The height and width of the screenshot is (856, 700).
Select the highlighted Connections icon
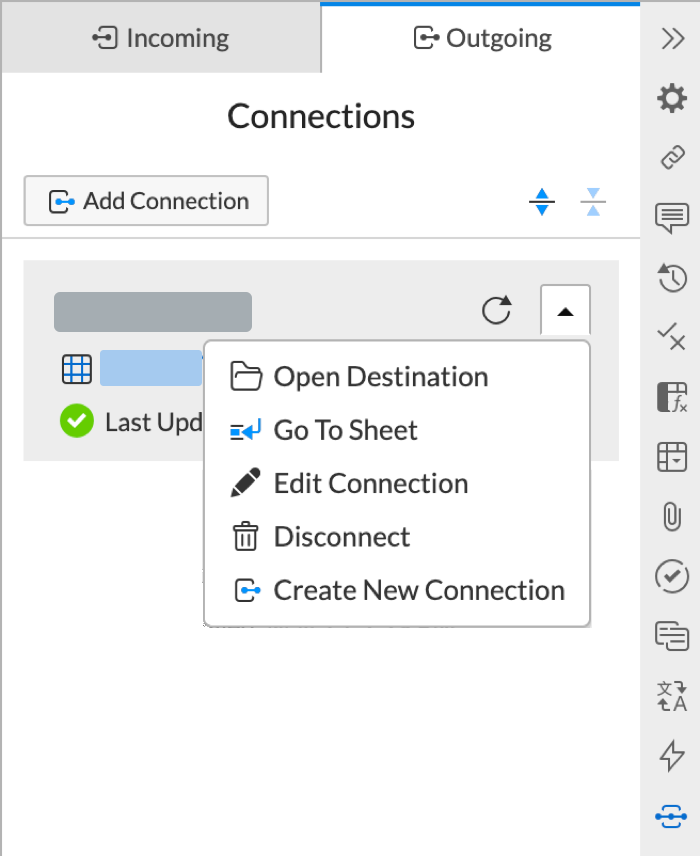671,818
